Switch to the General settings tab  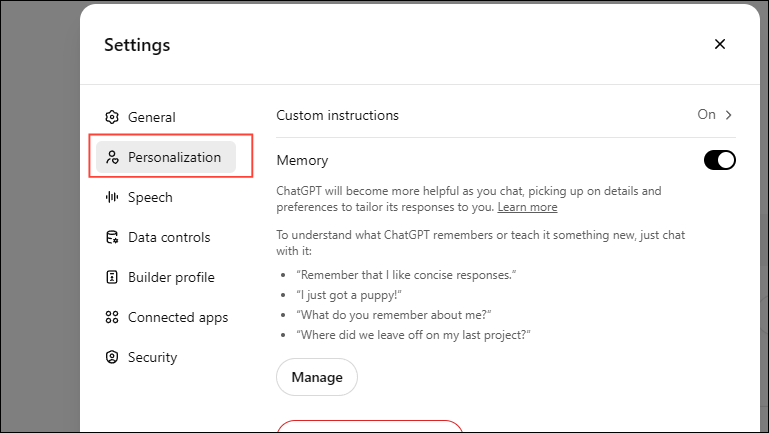pos(151,117)
